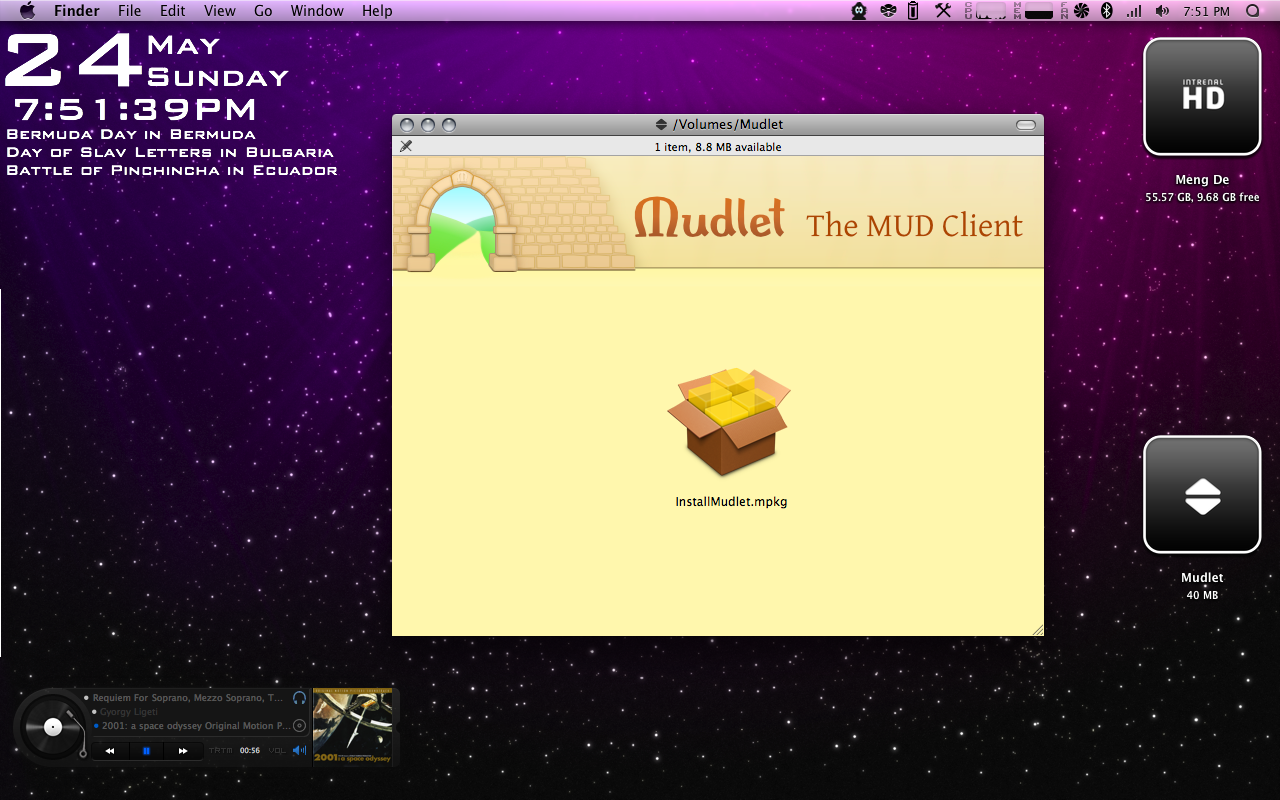This screenshot has height=800, width=1280.
Task: Click the pencil icon in window status bar
Action: (x=406, y=146)
